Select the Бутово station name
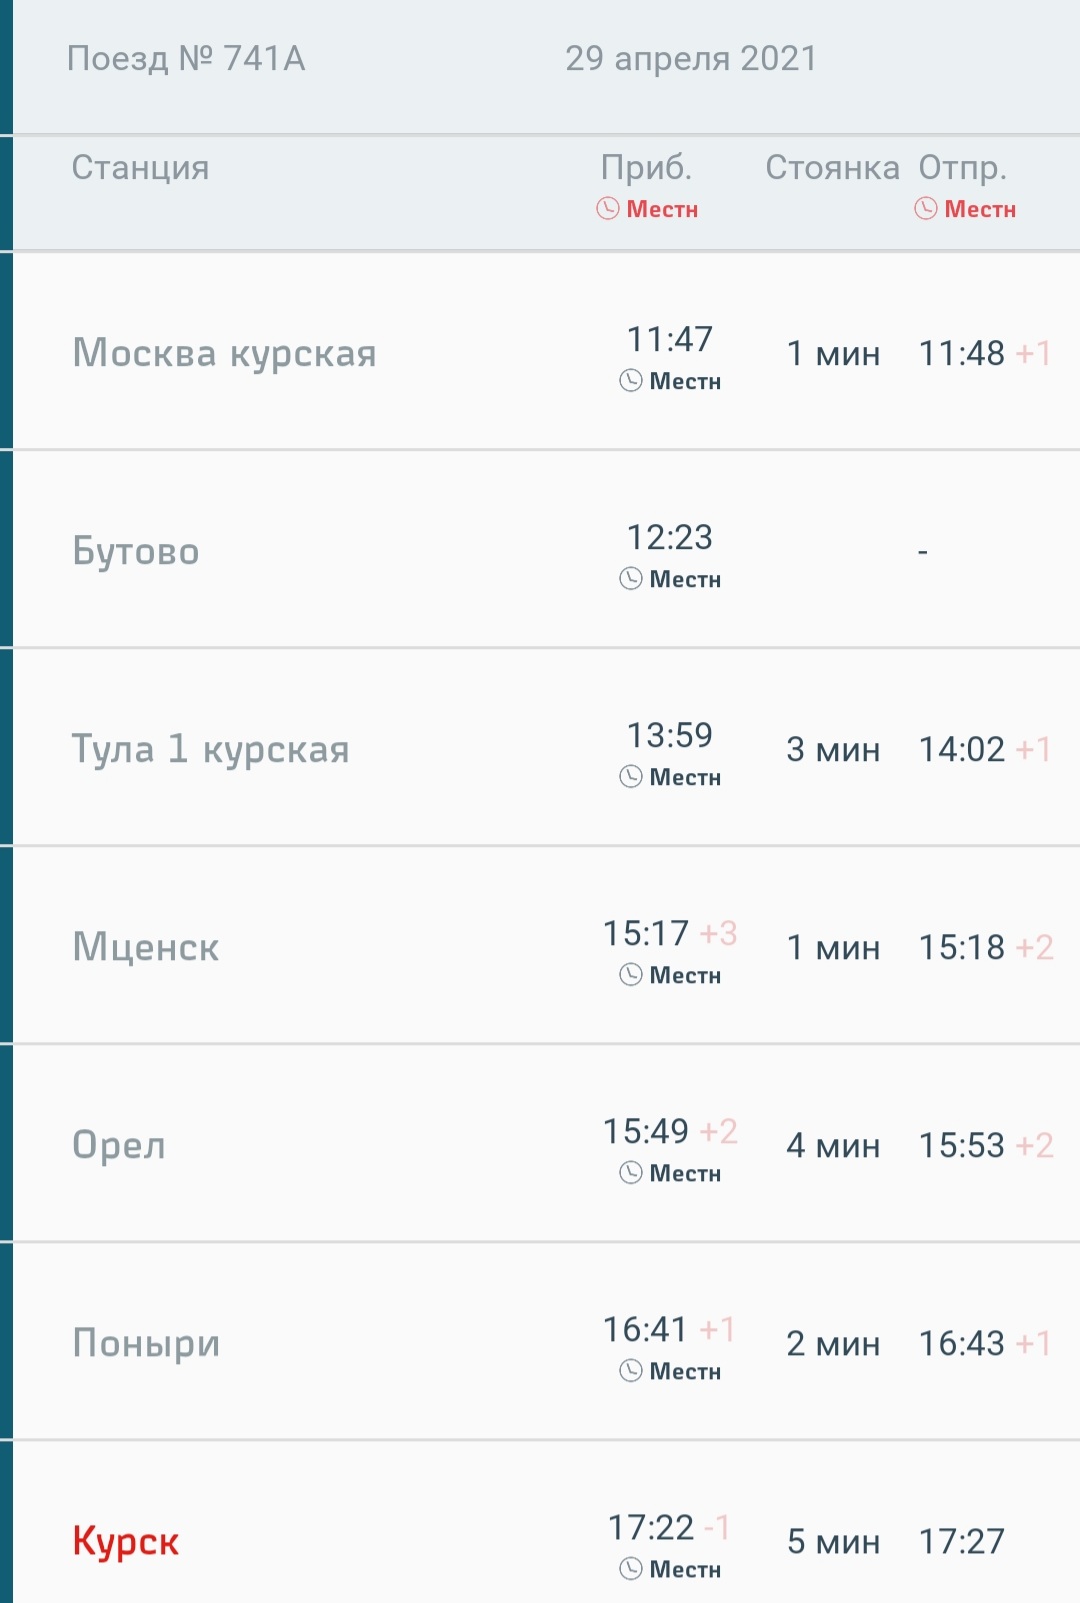Image resolution: width=1080 pixels, height=1603 pixels. pos(136,551)
